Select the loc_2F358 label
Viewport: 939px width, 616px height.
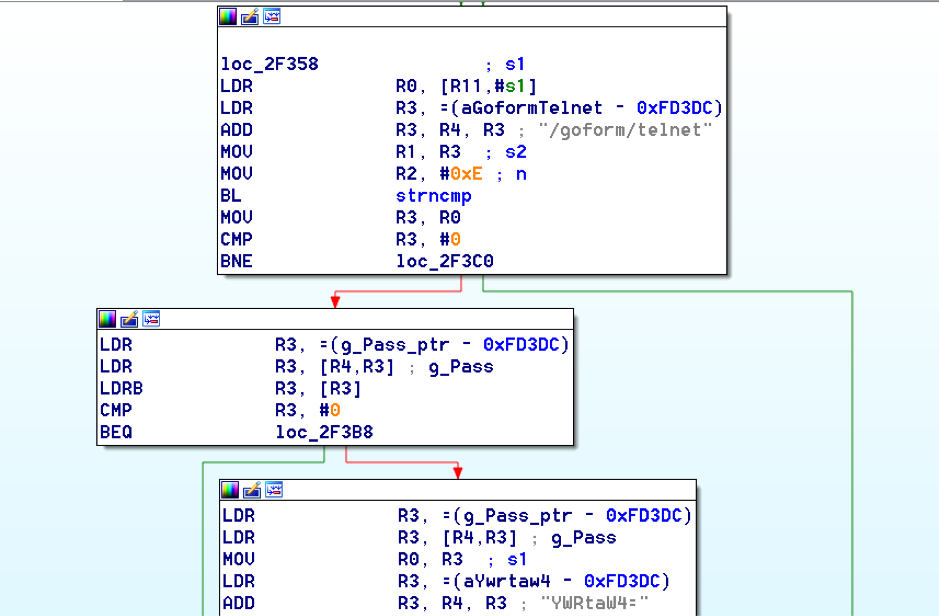pos(269,64)
